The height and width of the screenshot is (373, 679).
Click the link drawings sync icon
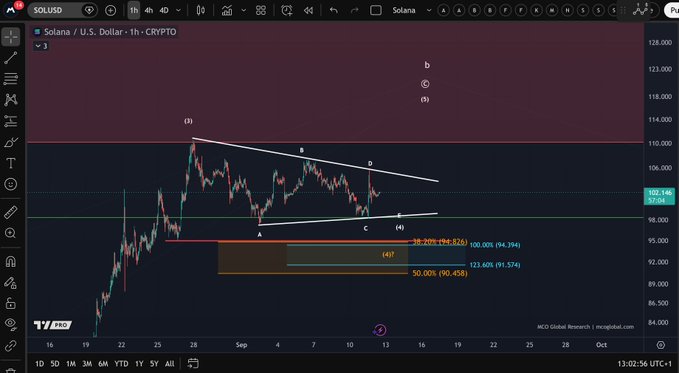[x=11, y=345]
